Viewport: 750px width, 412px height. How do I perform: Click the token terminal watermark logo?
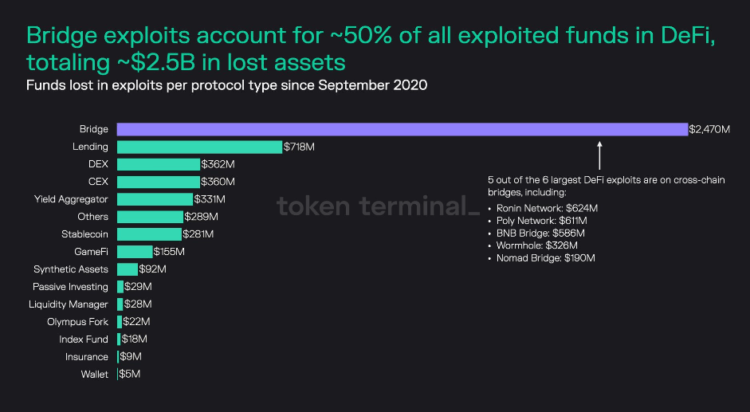click(x=371, y=208)
